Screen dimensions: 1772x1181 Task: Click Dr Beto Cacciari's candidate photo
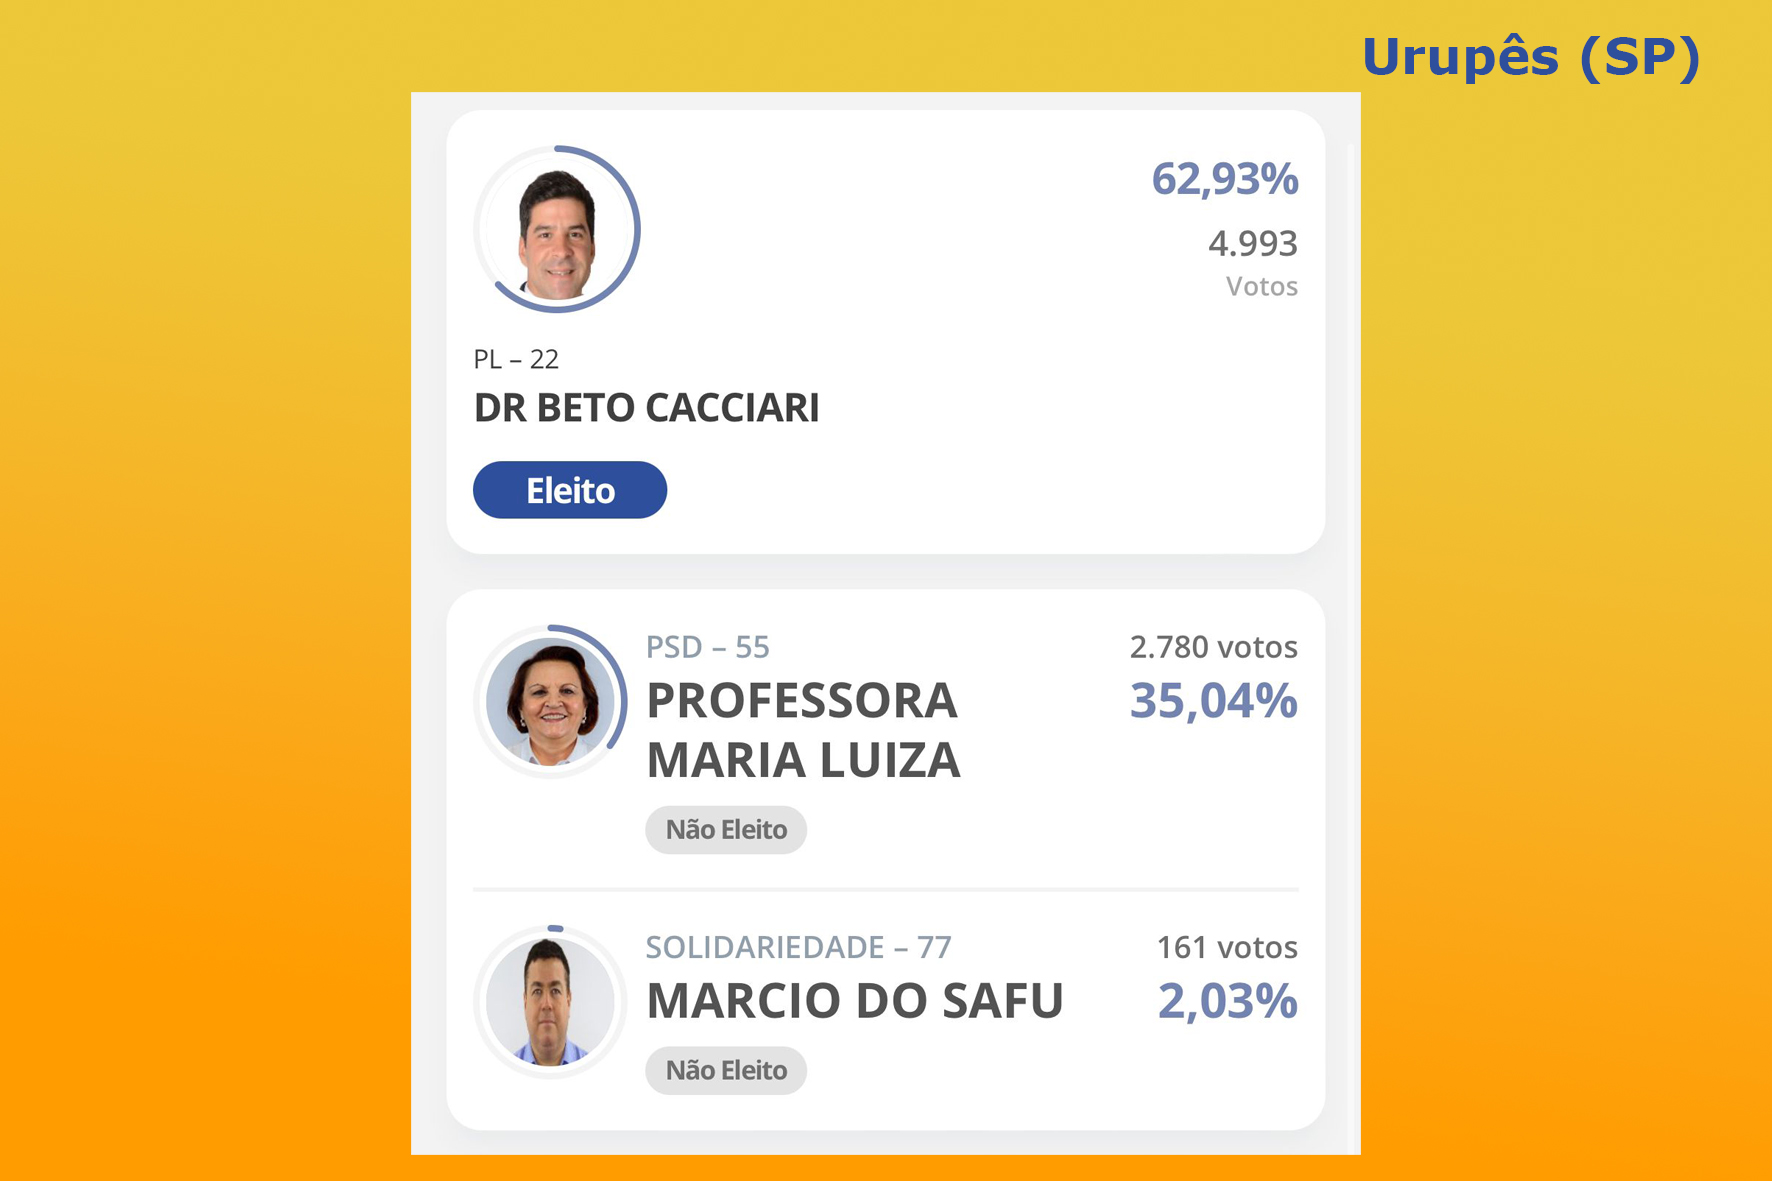(557, 230)
